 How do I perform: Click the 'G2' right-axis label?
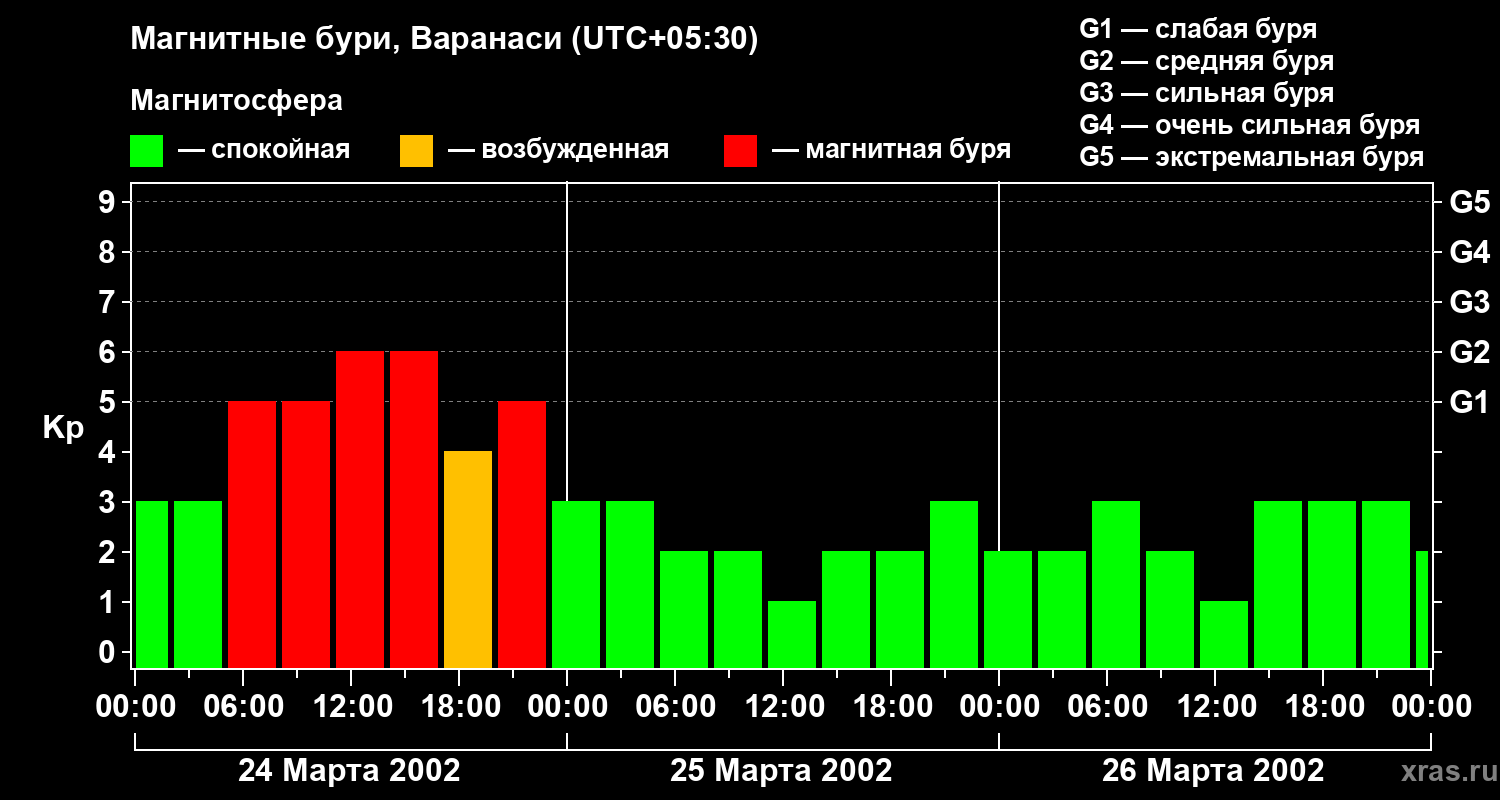click(x=1469, y=352)
